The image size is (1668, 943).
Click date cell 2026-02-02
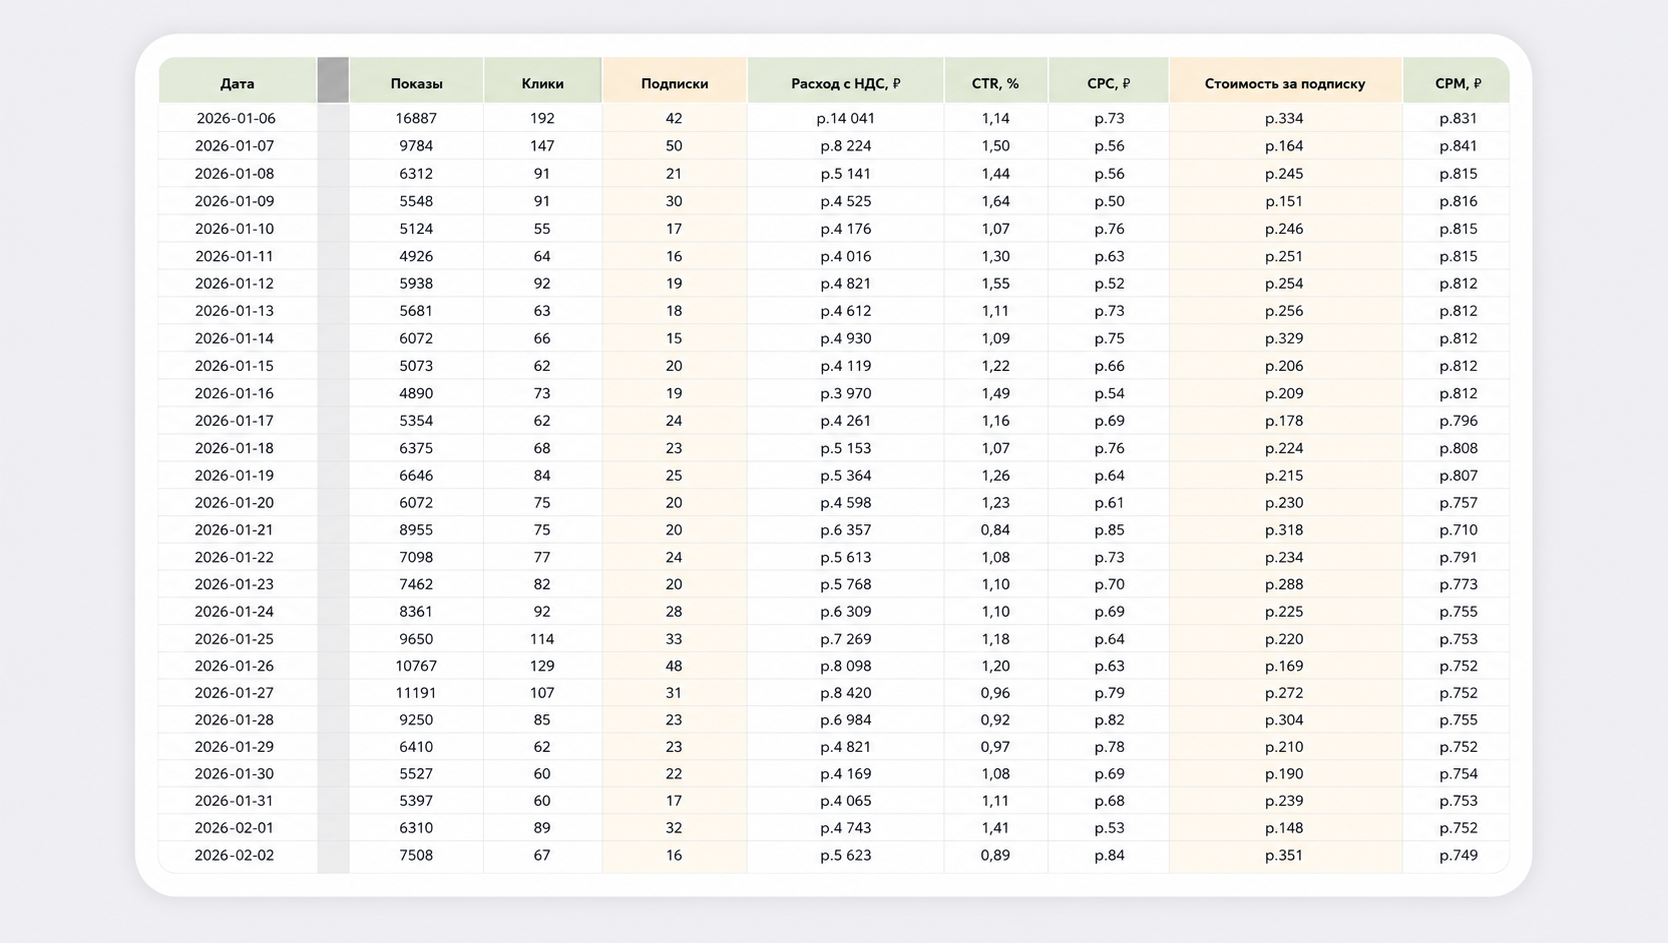coord(234,855)
